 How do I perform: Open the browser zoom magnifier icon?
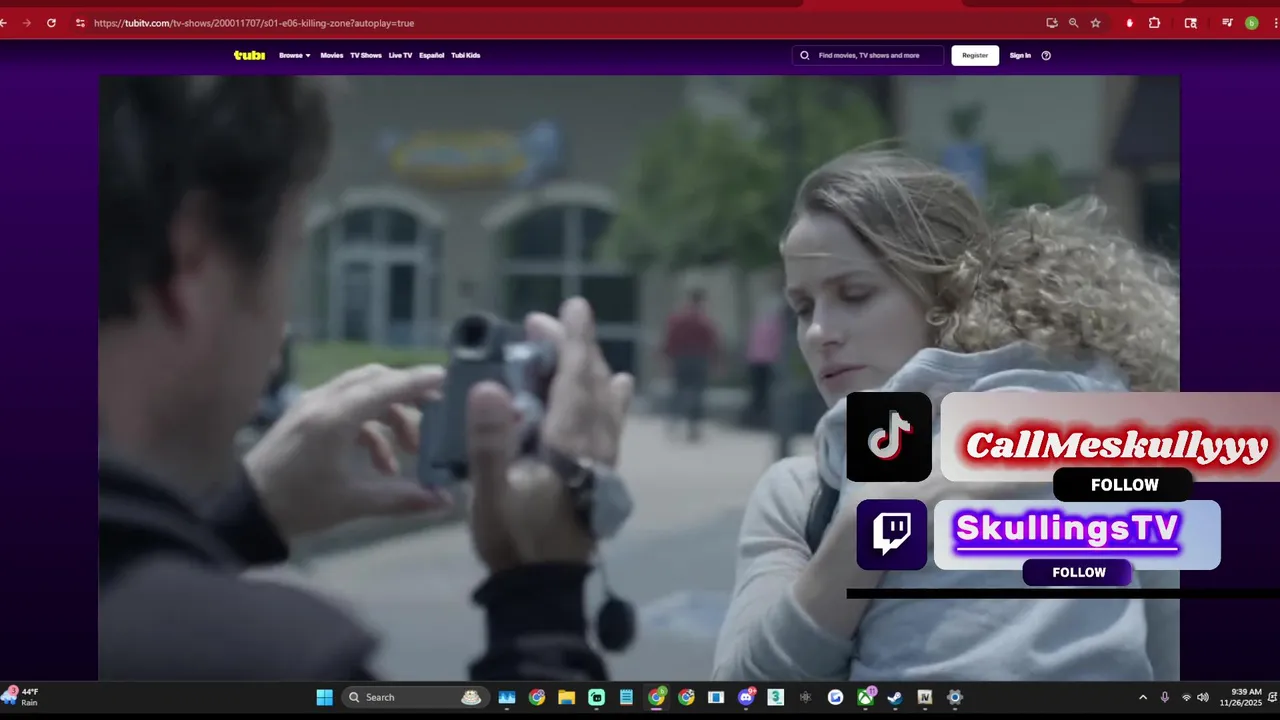tap(1074, 23)
